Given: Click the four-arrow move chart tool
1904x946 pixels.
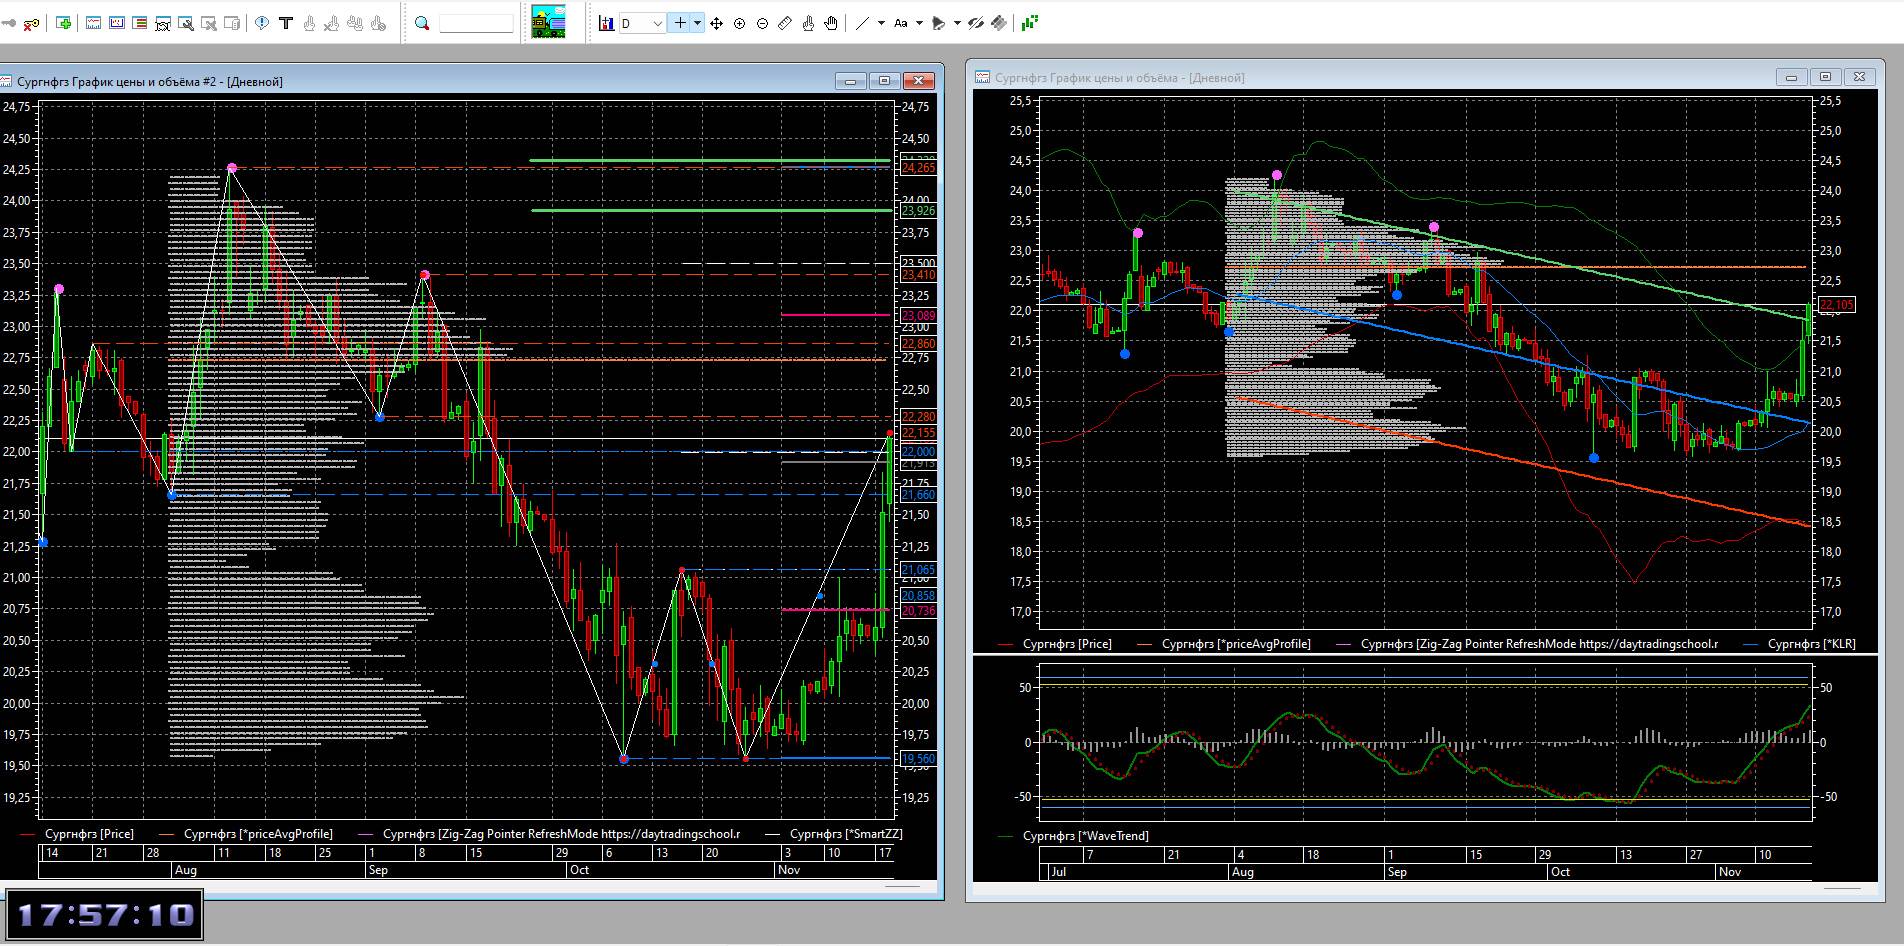Looking at the screenshot, I should [x=716, y=23].
